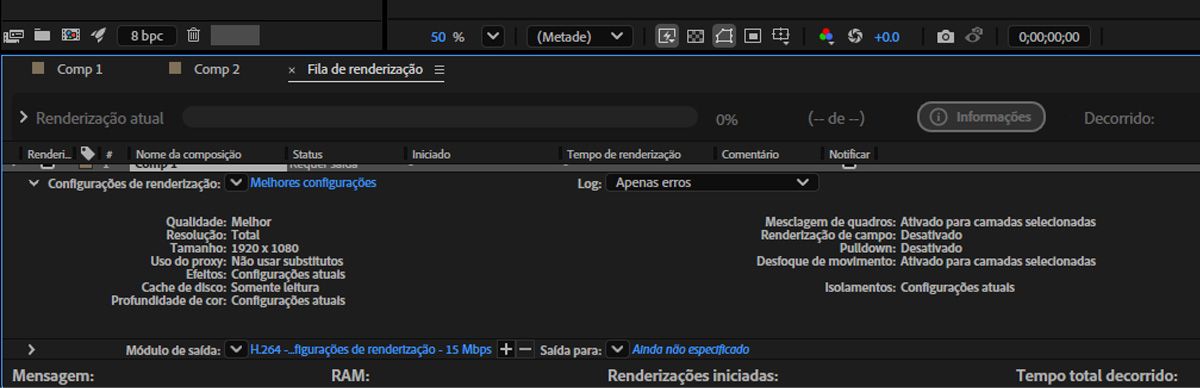1200x388 pixels.
Task: Click the Iniciado column header
Action: click(x=431, y=155)
